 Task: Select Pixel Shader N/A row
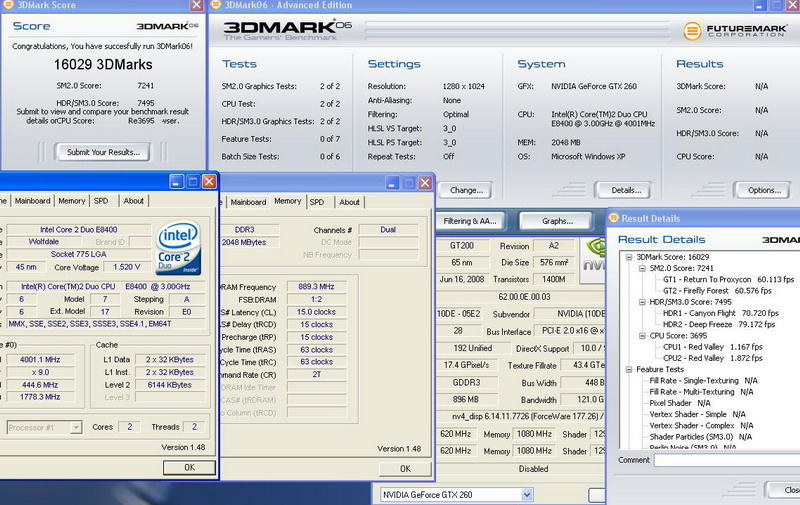pyautogui.click(x=680, y=403)
